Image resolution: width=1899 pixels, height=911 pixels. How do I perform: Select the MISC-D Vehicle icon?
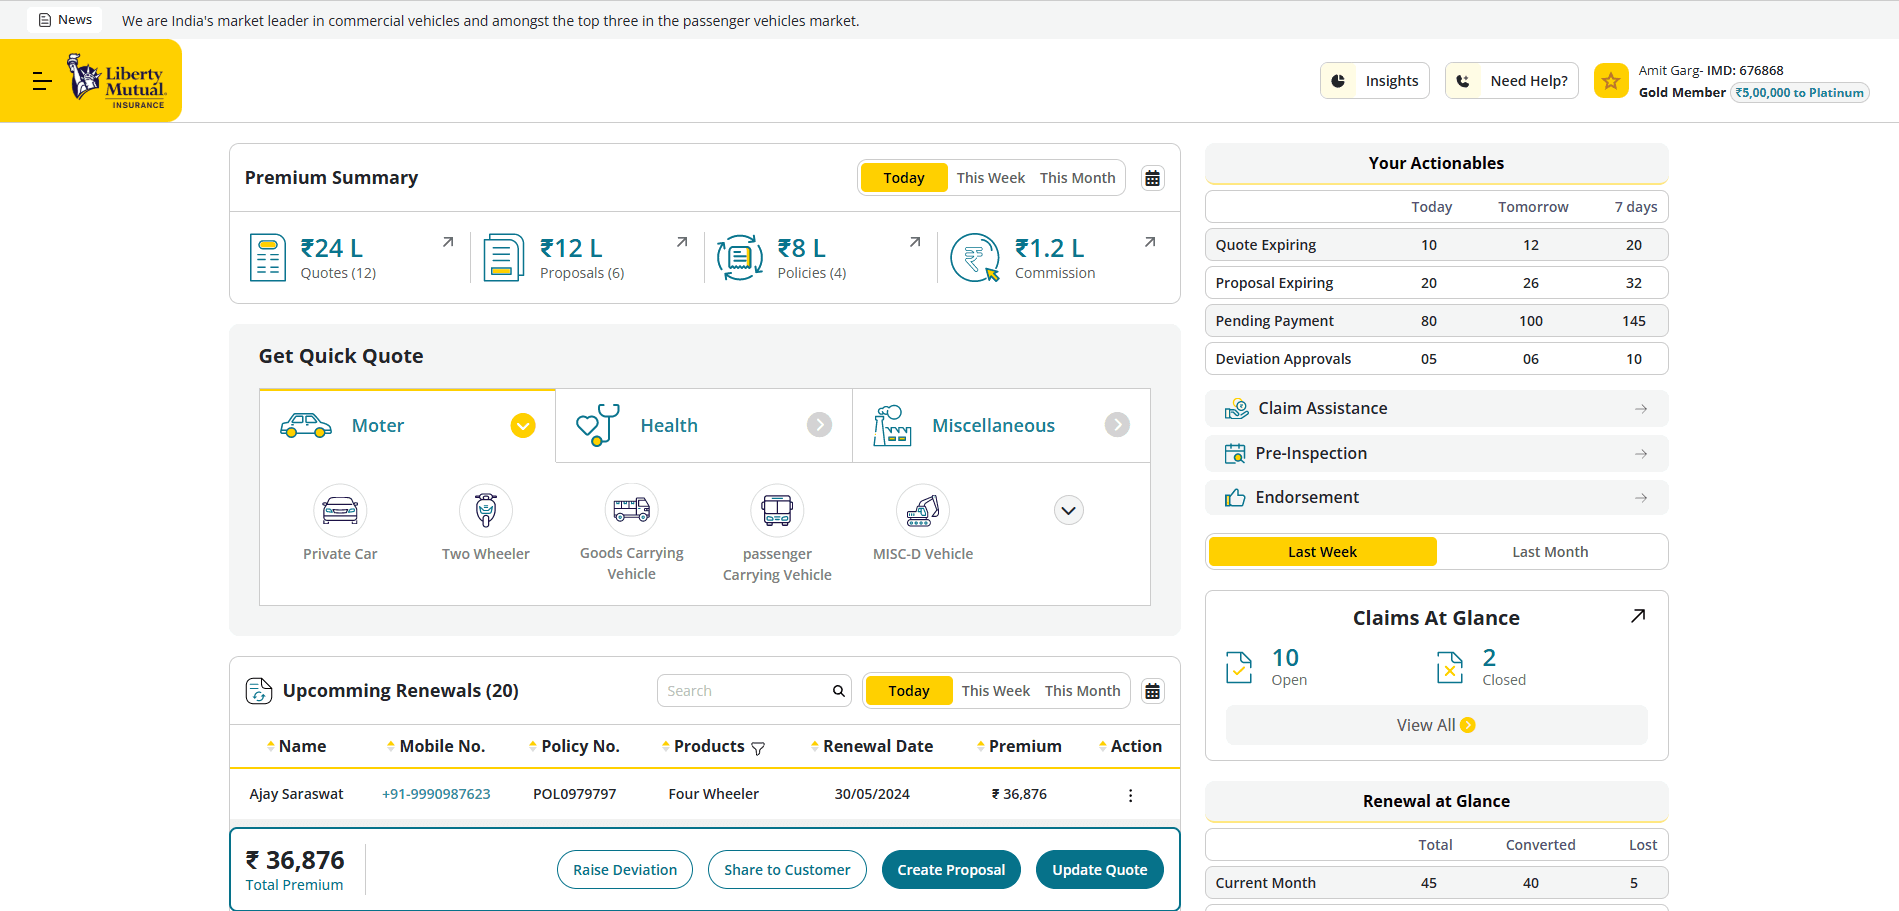pos(922,510)
